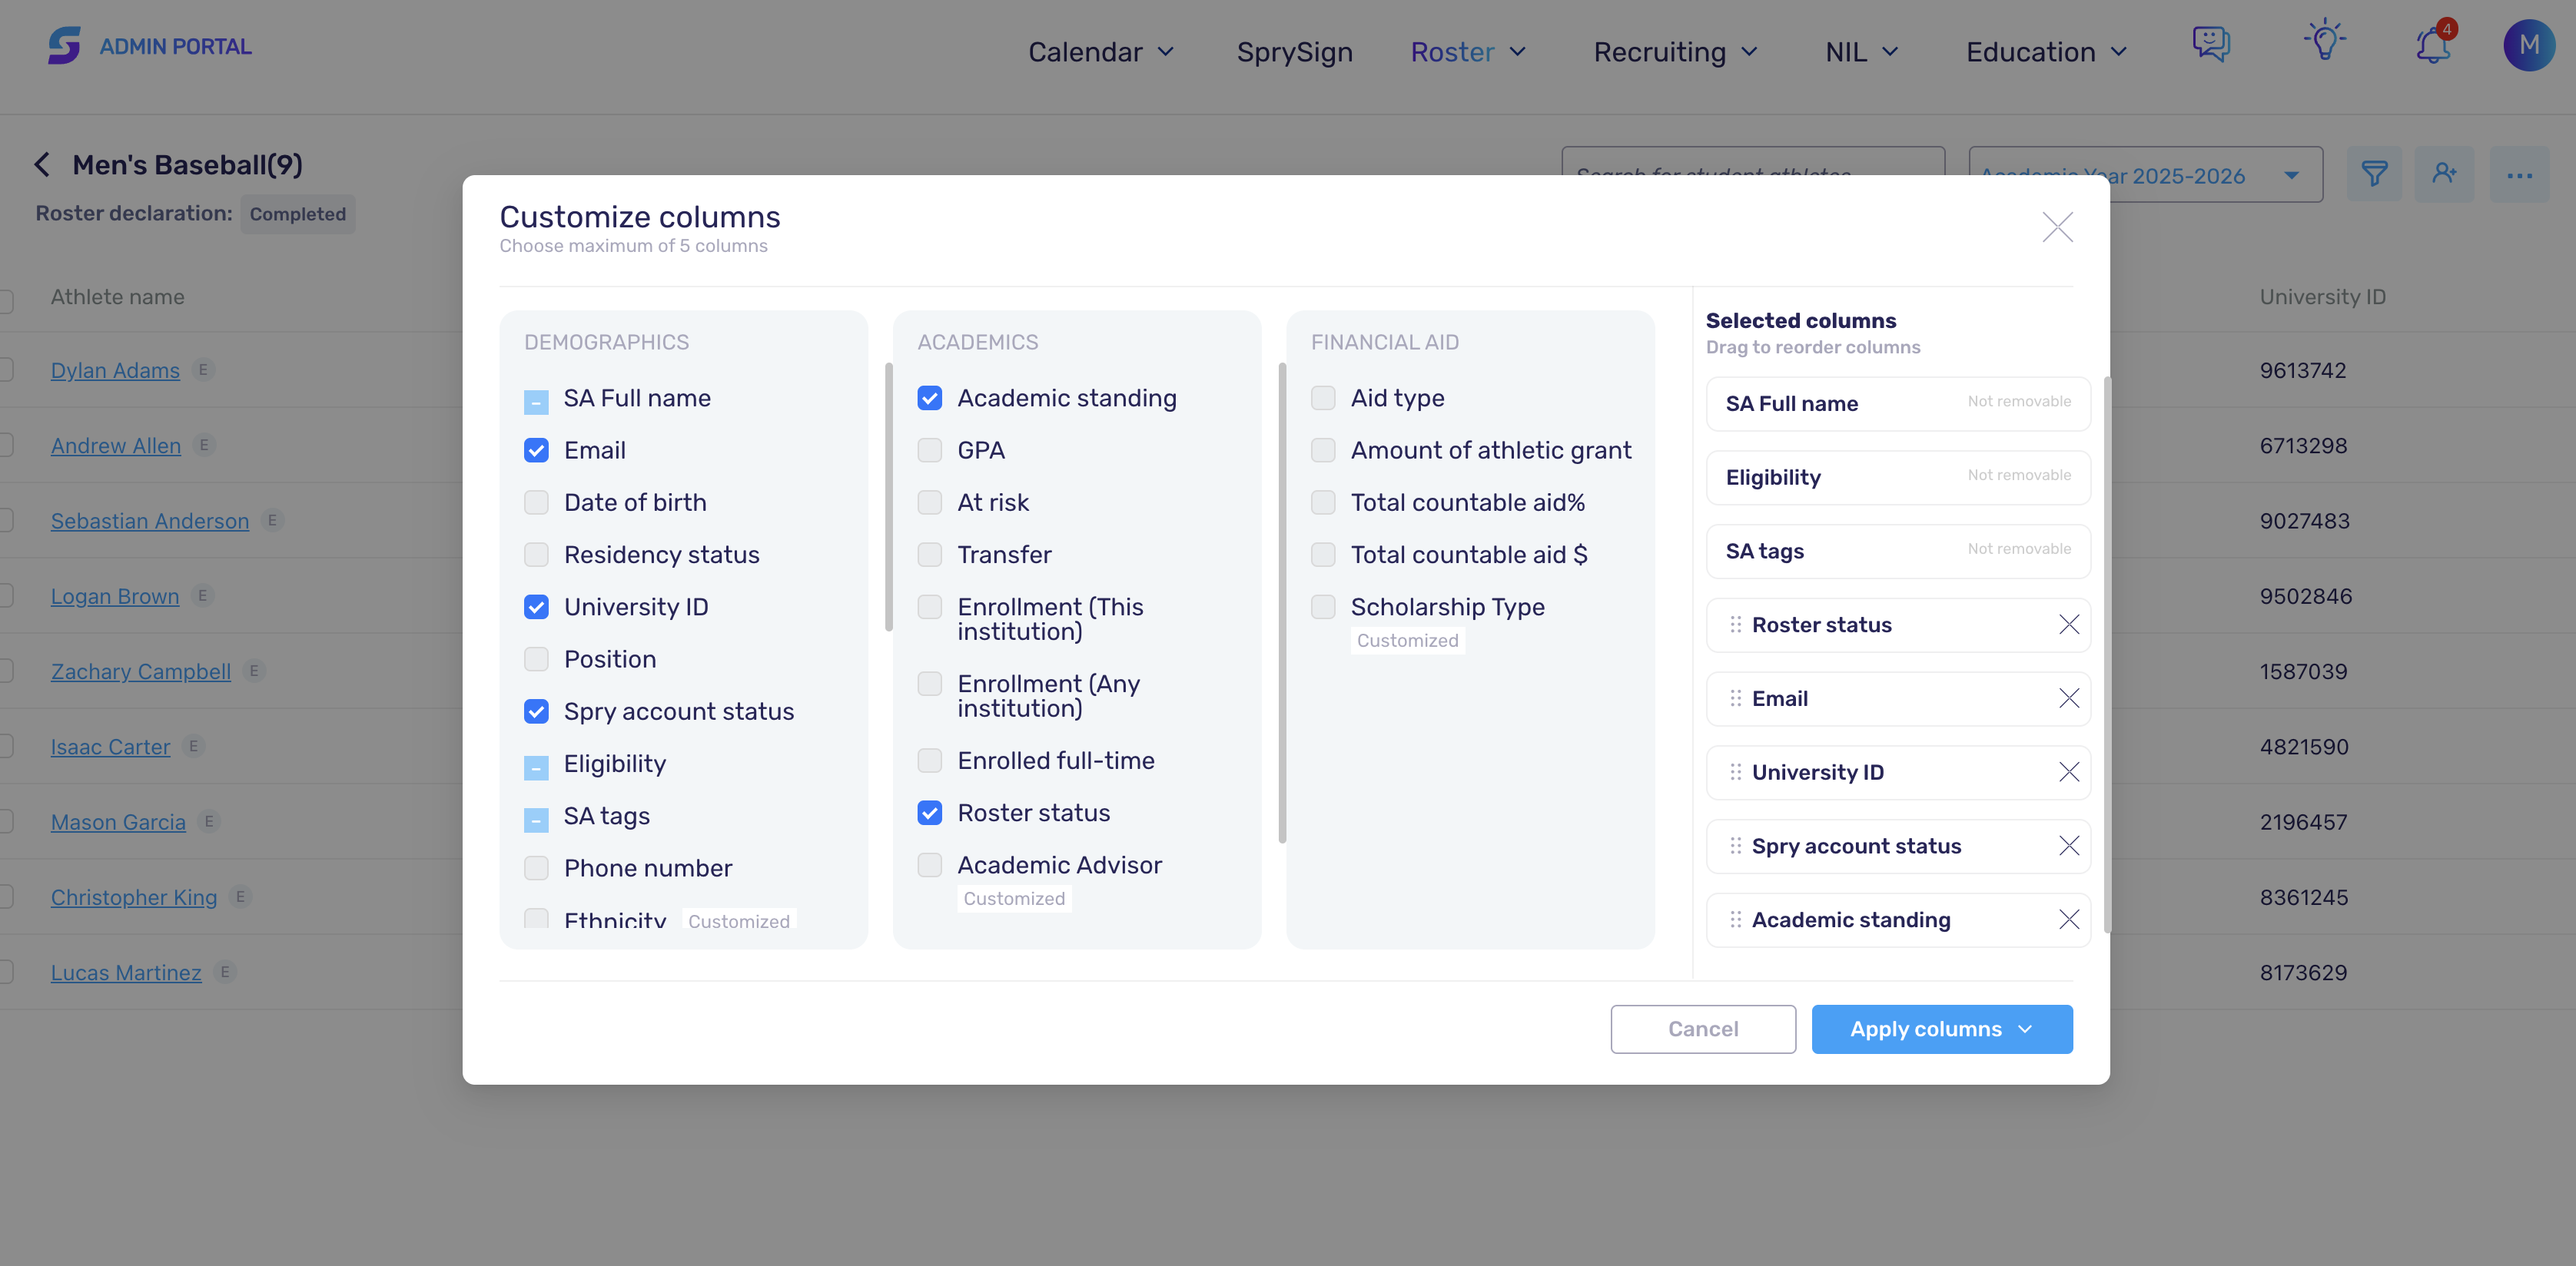
Task: Check the Residency status checkbox
Action: [536, 555]
